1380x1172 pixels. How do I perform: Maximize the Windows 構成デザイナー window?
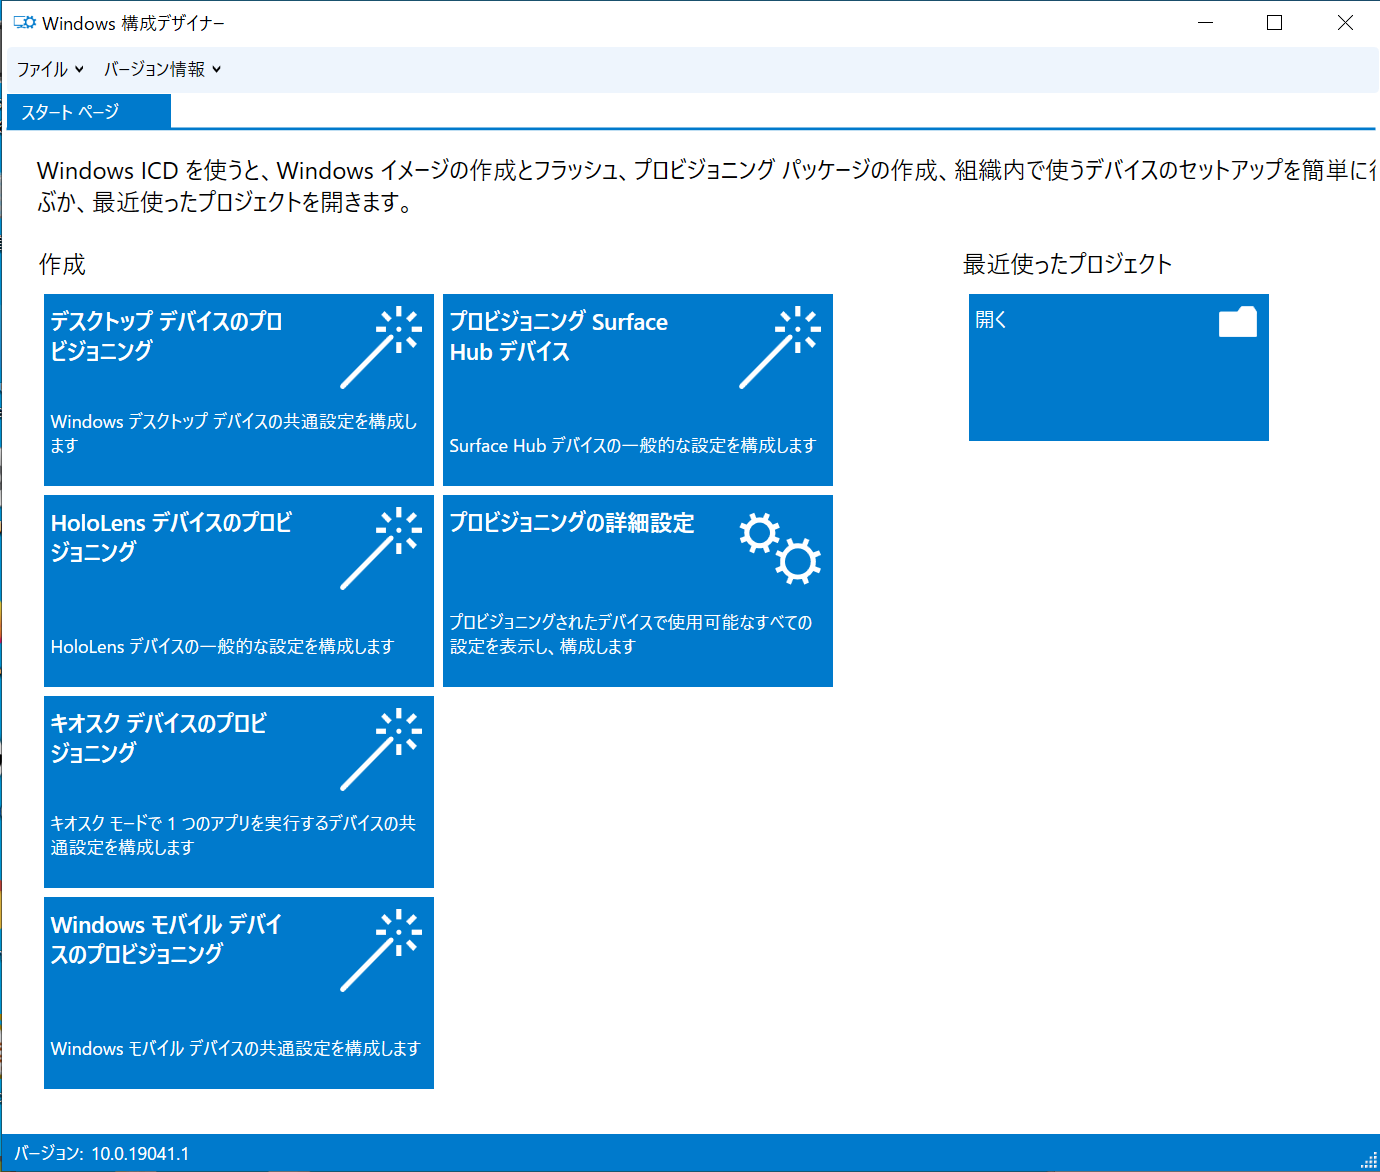[x=1275, y=23]
